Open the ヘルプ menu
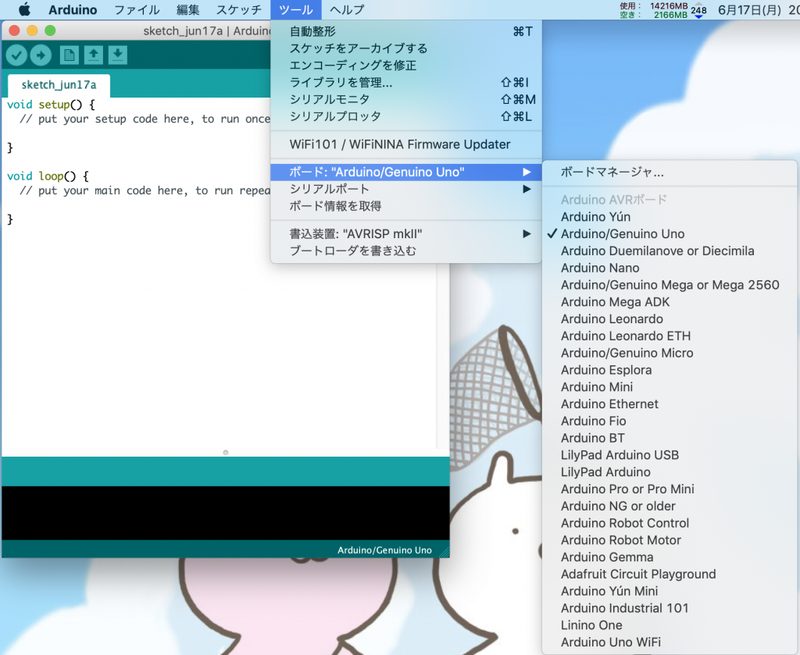Screen dimensions: 800x655 [347, 10]
